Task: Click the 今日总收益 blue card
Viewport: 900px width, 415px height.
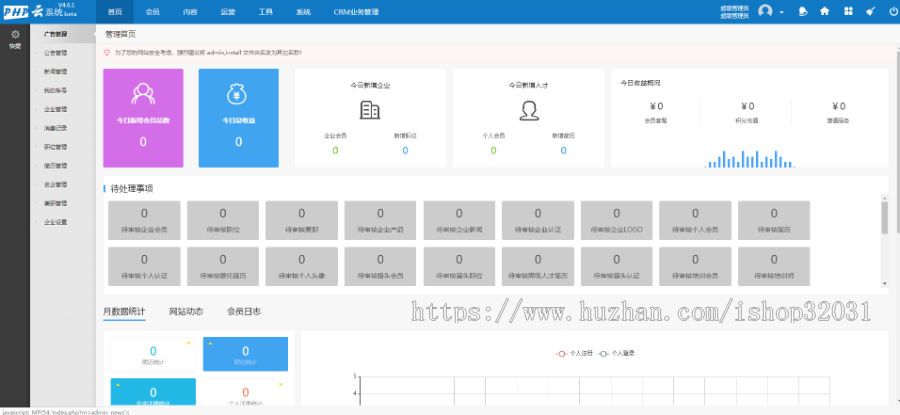Action: (x=239, y=118)
